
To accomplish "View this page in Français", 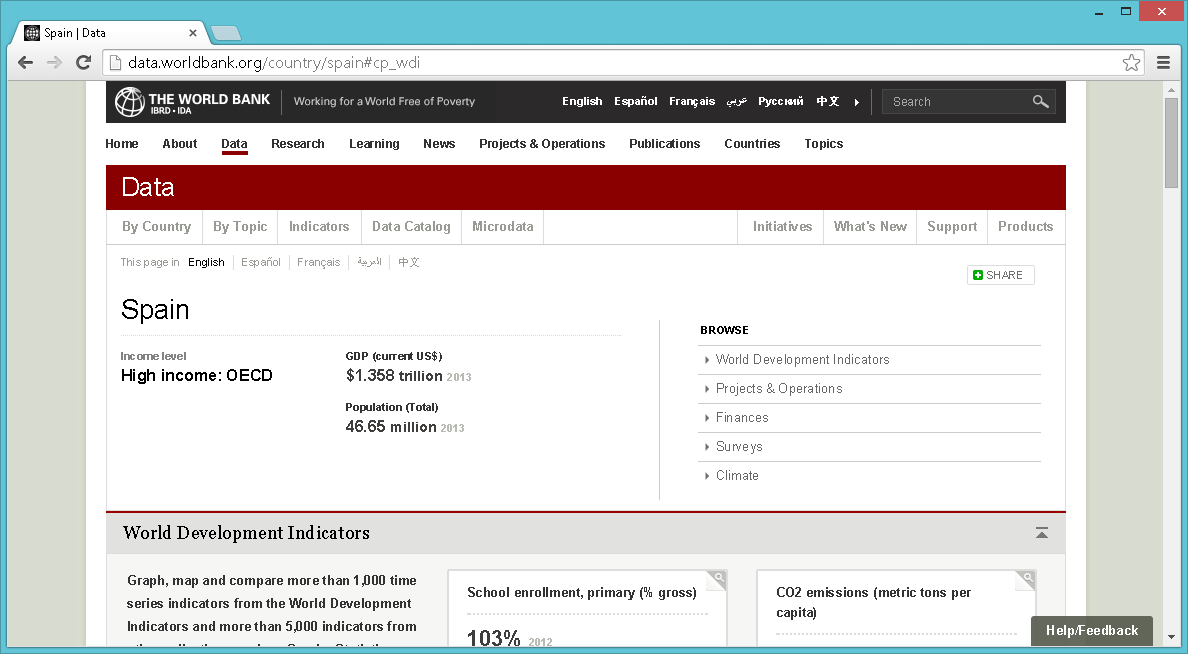I will click(318, 262).
